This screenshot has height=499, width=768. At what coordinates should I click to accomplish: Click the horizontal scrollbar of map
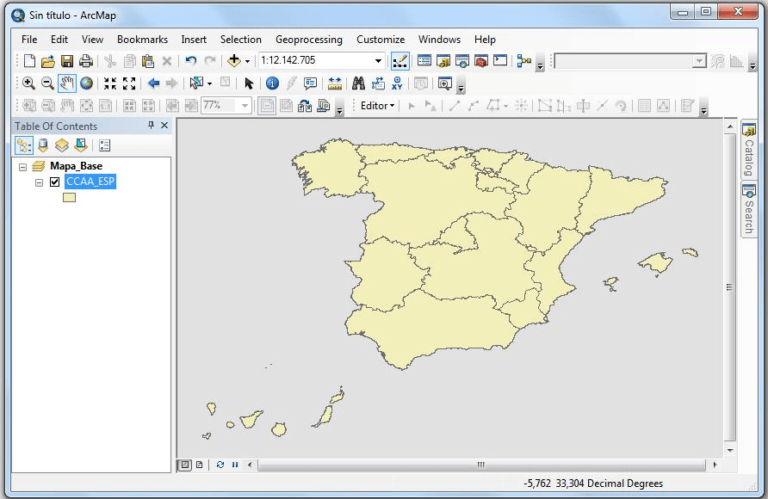click(481, 464)
